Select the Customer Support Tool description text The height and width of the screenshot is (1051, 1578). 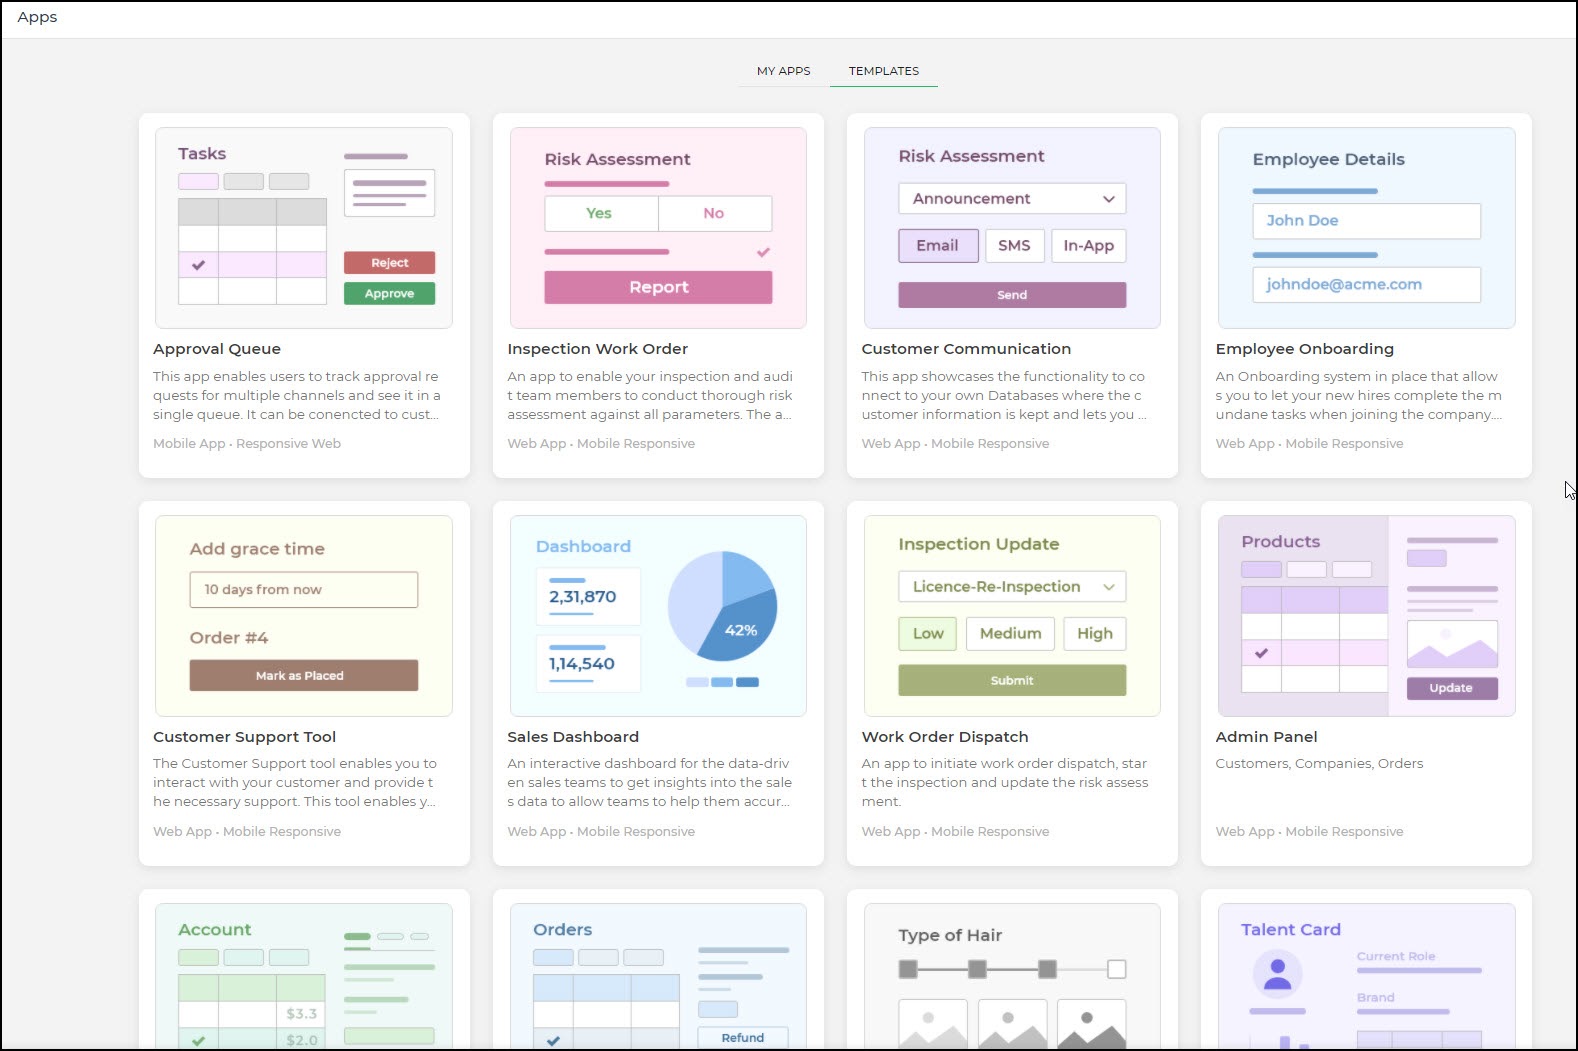[295, 782]
